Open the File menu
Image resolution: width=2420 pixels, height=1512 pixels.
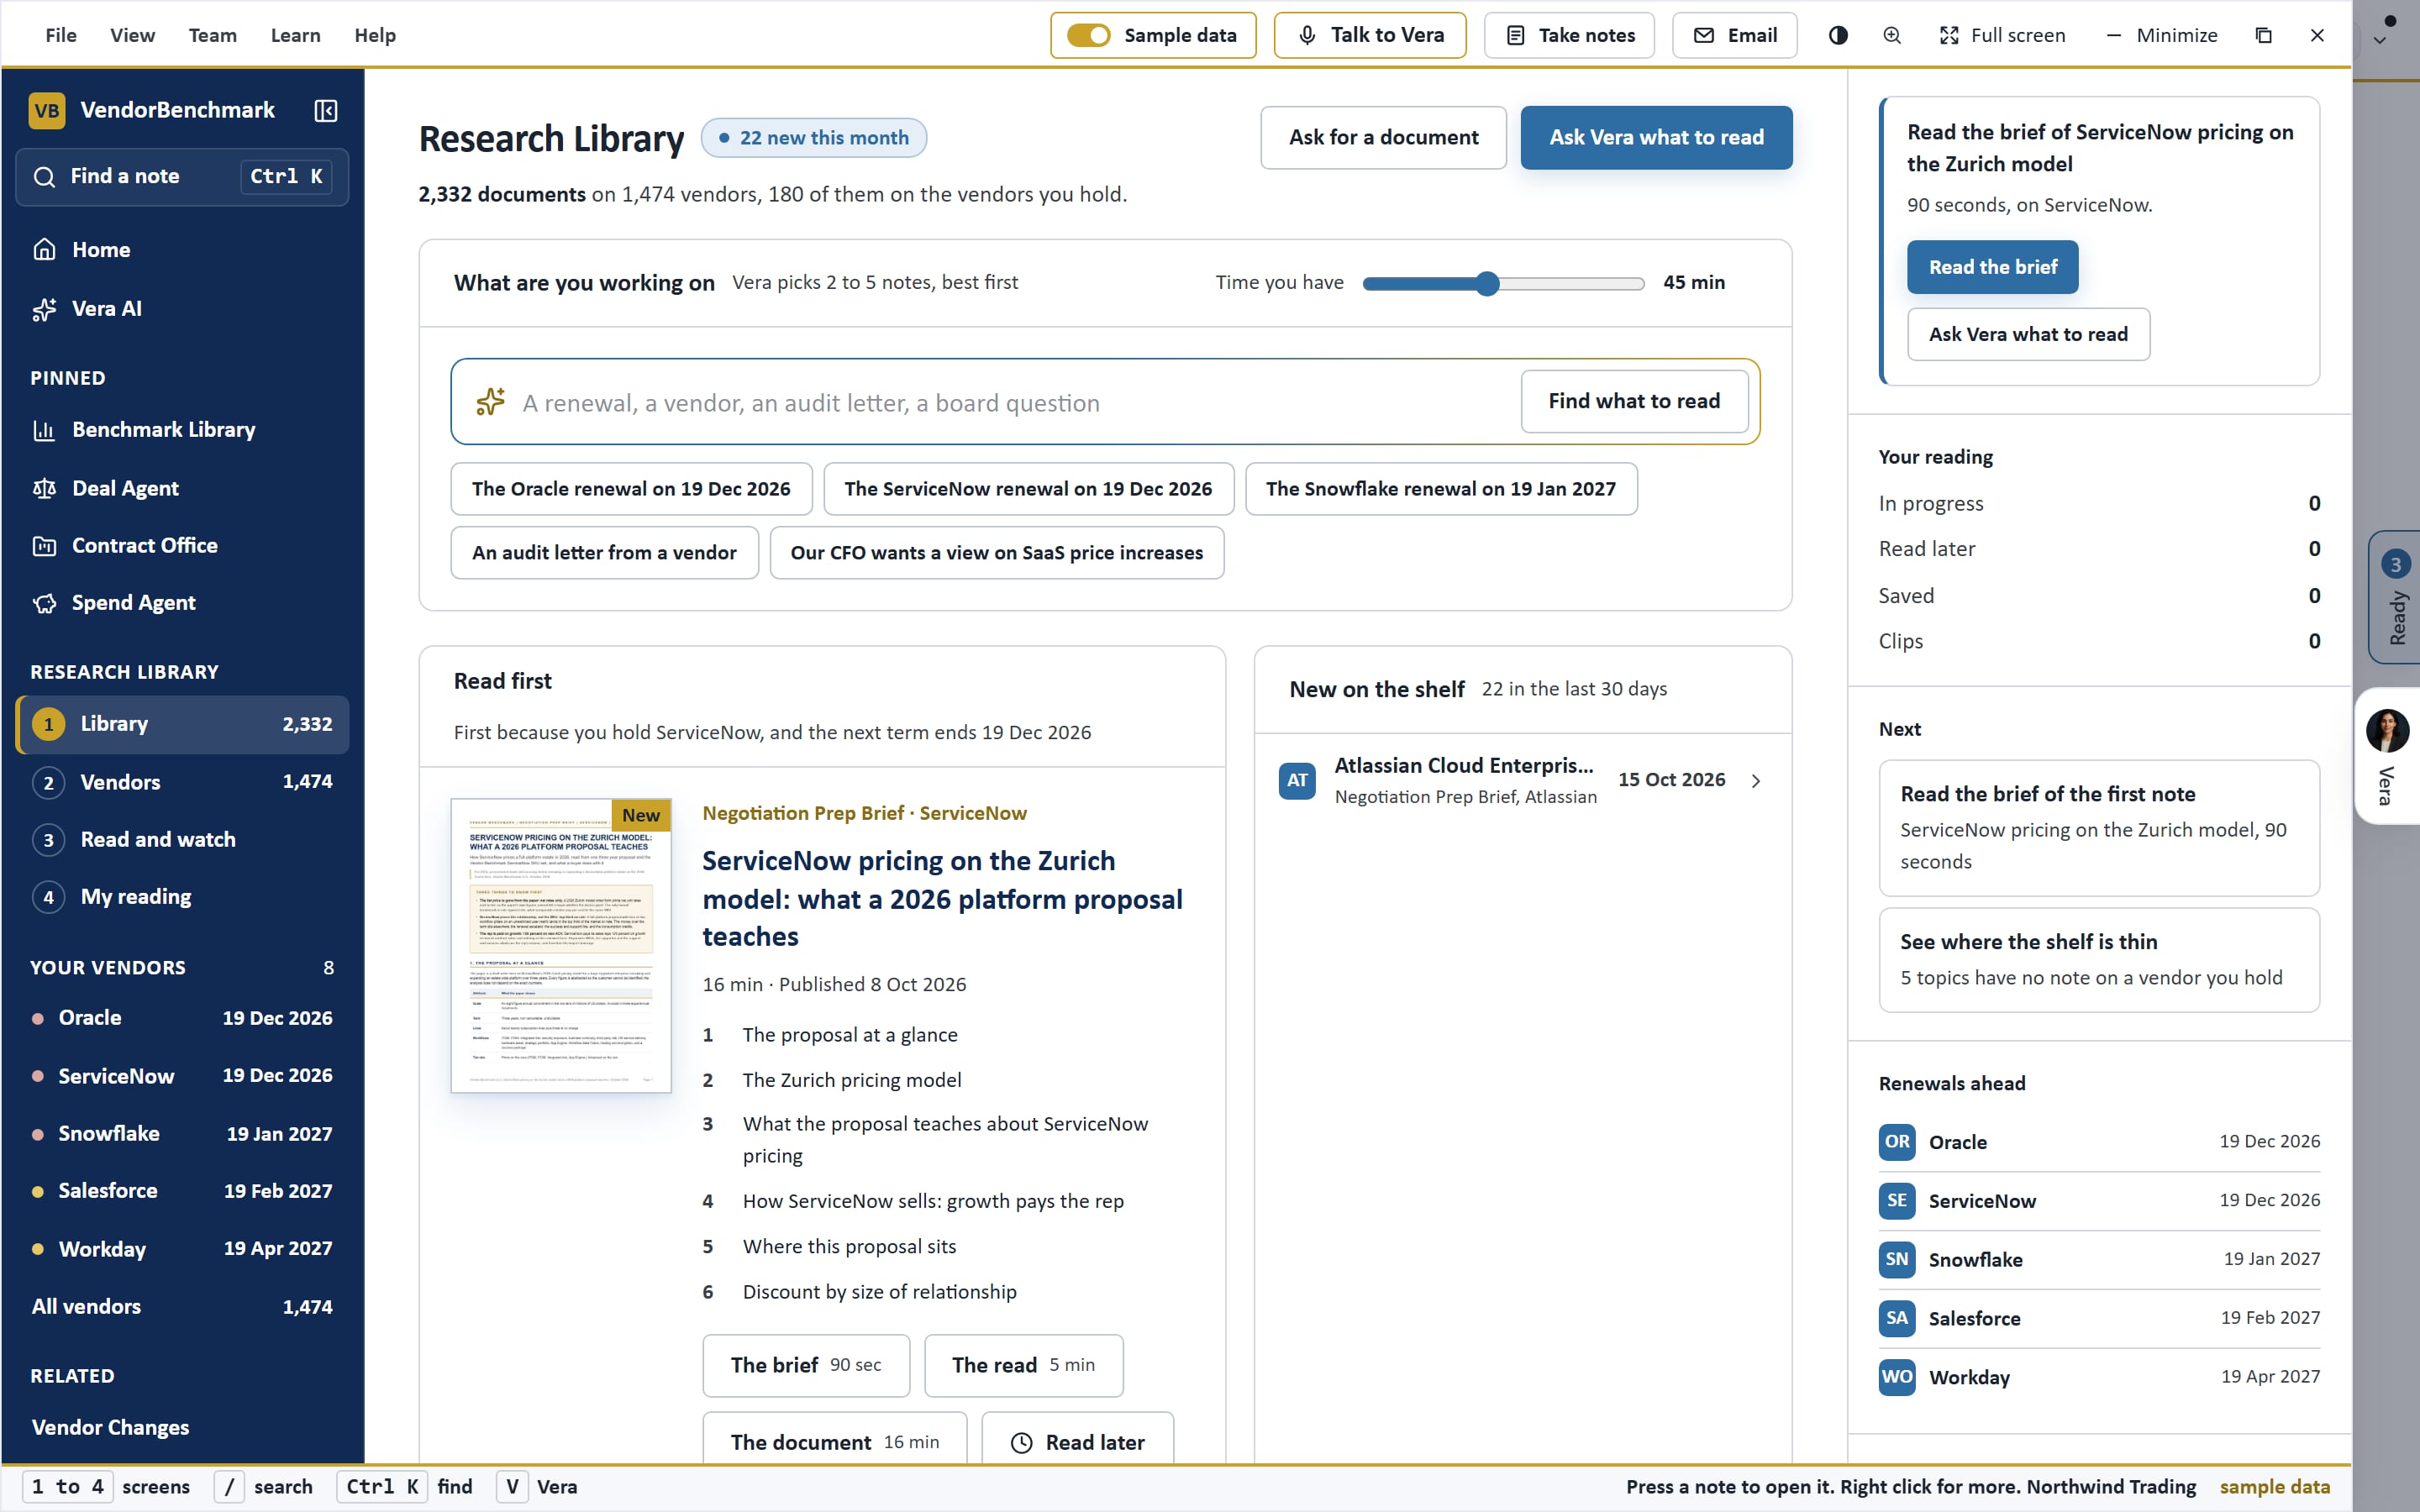point(61,35)
